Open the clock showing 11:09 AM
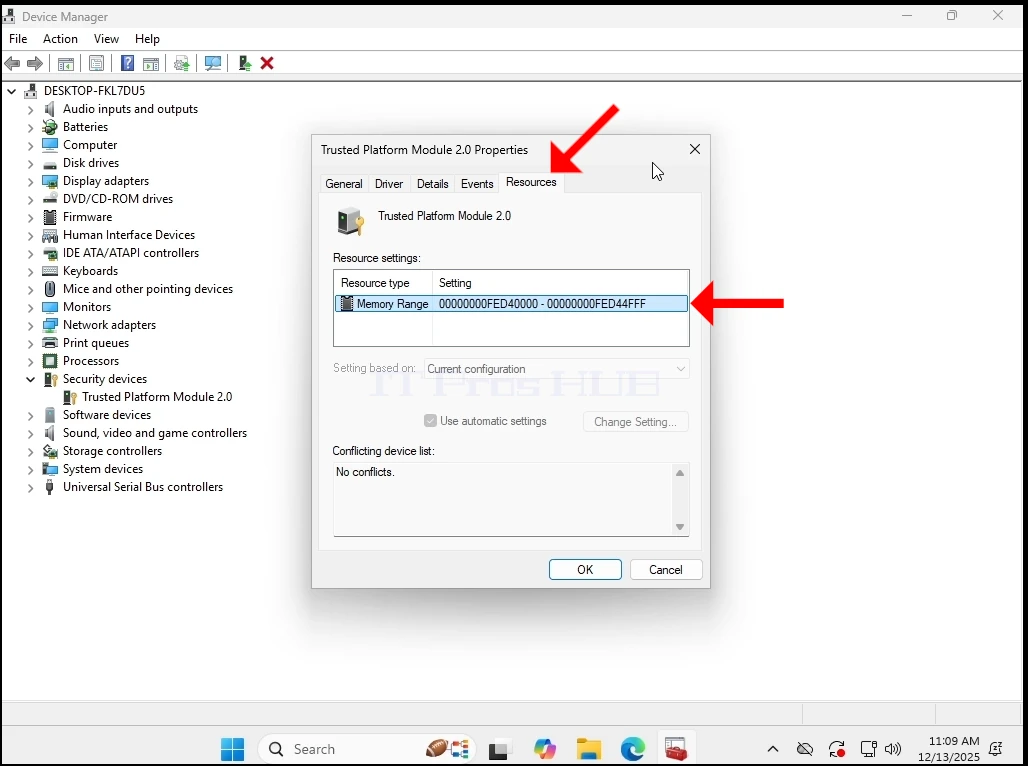Screen dimensions: 1028x766 coord(948,749)
